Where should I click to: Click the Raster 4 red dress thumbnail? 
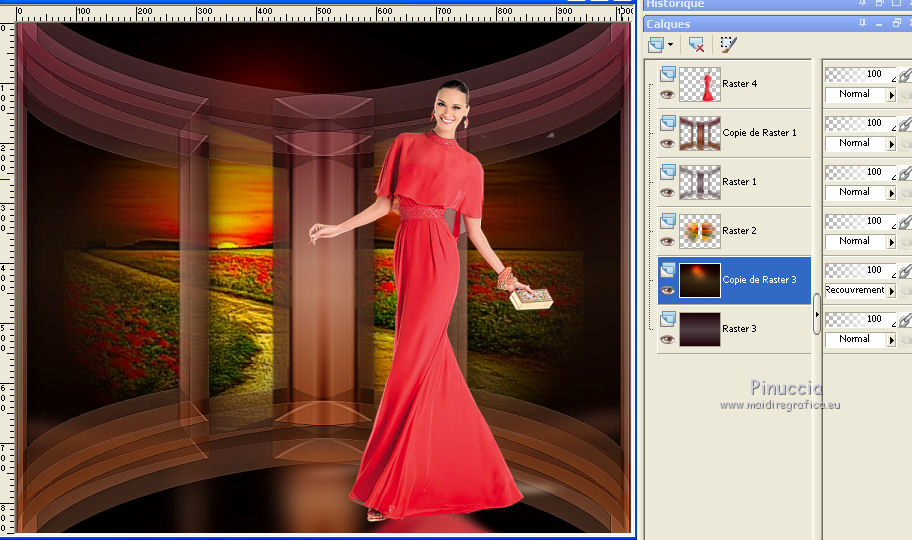700,84
